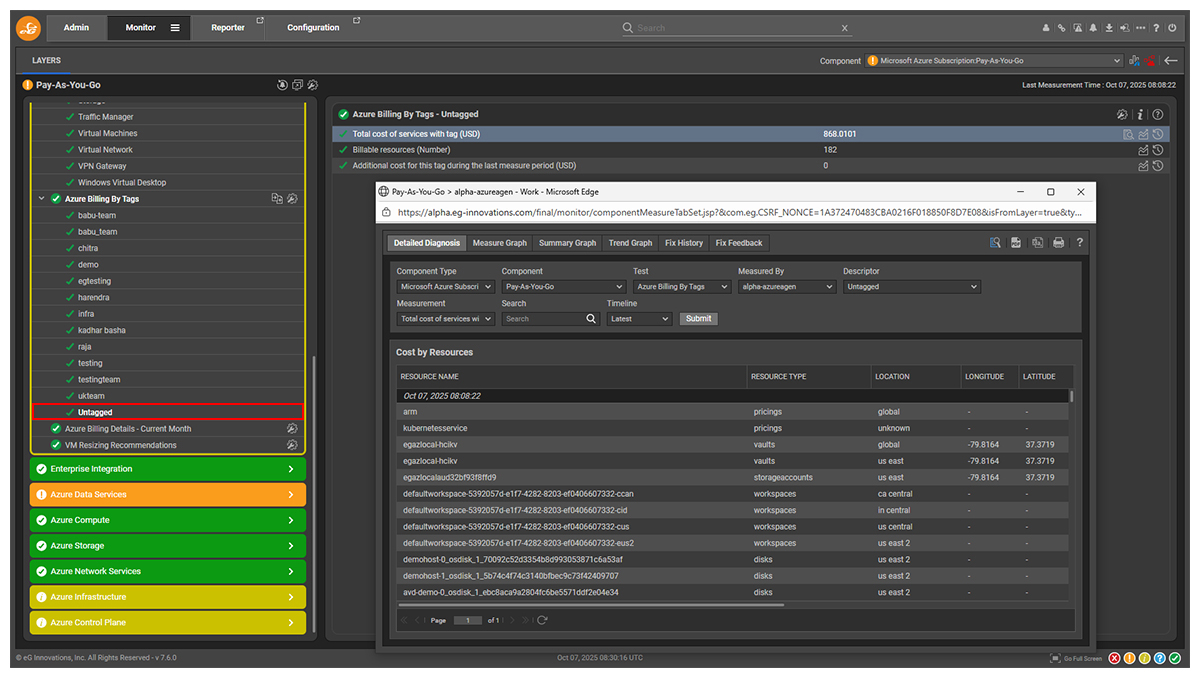
Task: Click the user profile icon in top bar
Action: (1046, 28)
